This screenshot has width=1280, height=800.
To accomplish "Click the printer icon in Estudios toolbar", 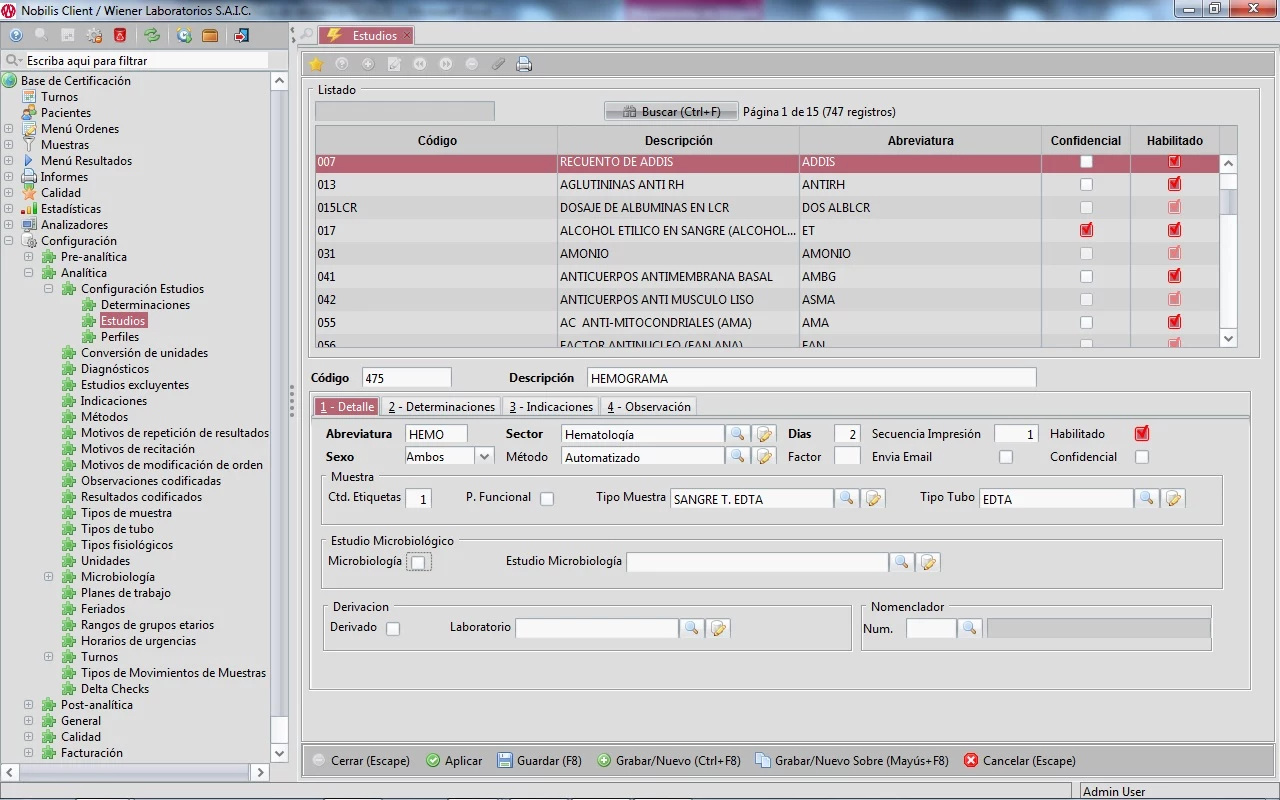I will point(524,64).
